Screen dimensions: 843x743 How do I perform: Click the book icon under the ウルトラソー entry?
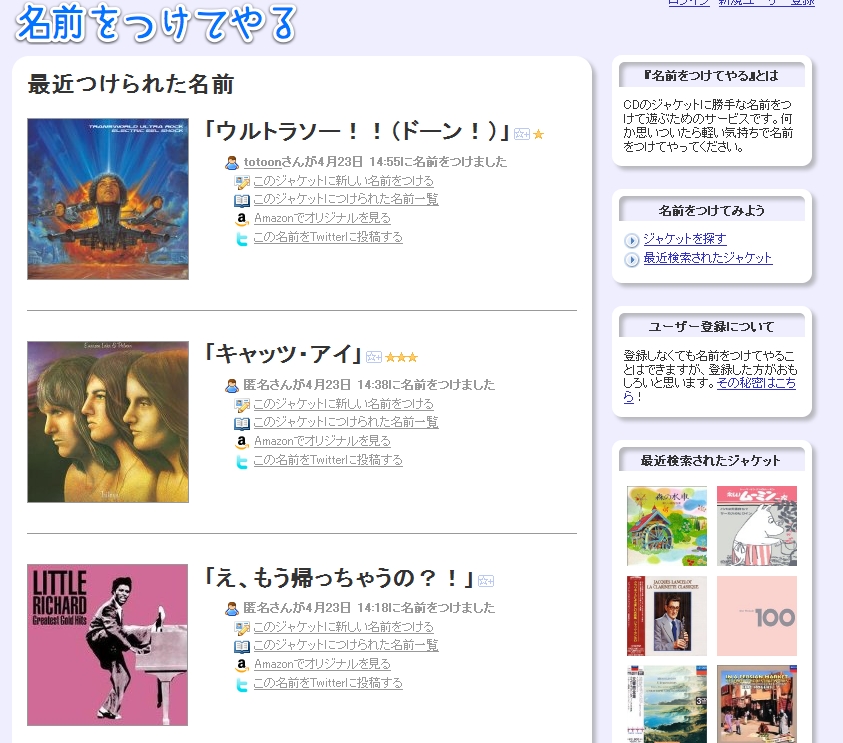pyautogui.click(x=242, y=201)
